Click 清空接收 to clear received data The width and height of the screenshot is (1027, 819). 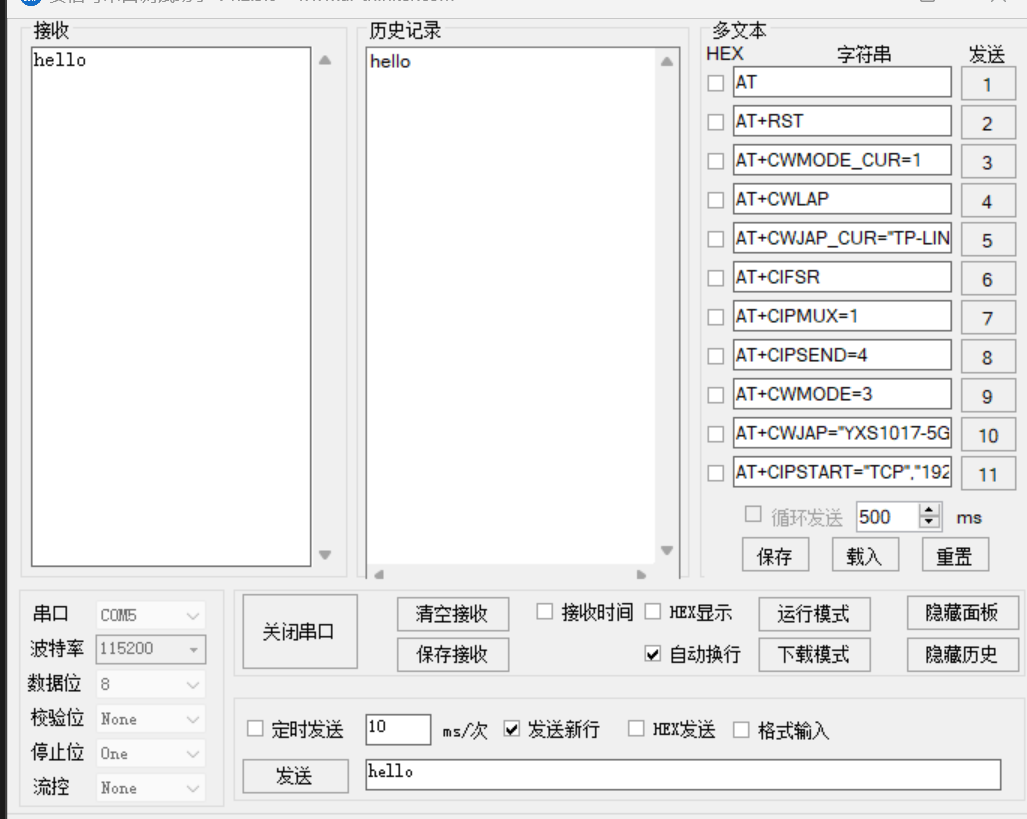(x=453, y=614)
